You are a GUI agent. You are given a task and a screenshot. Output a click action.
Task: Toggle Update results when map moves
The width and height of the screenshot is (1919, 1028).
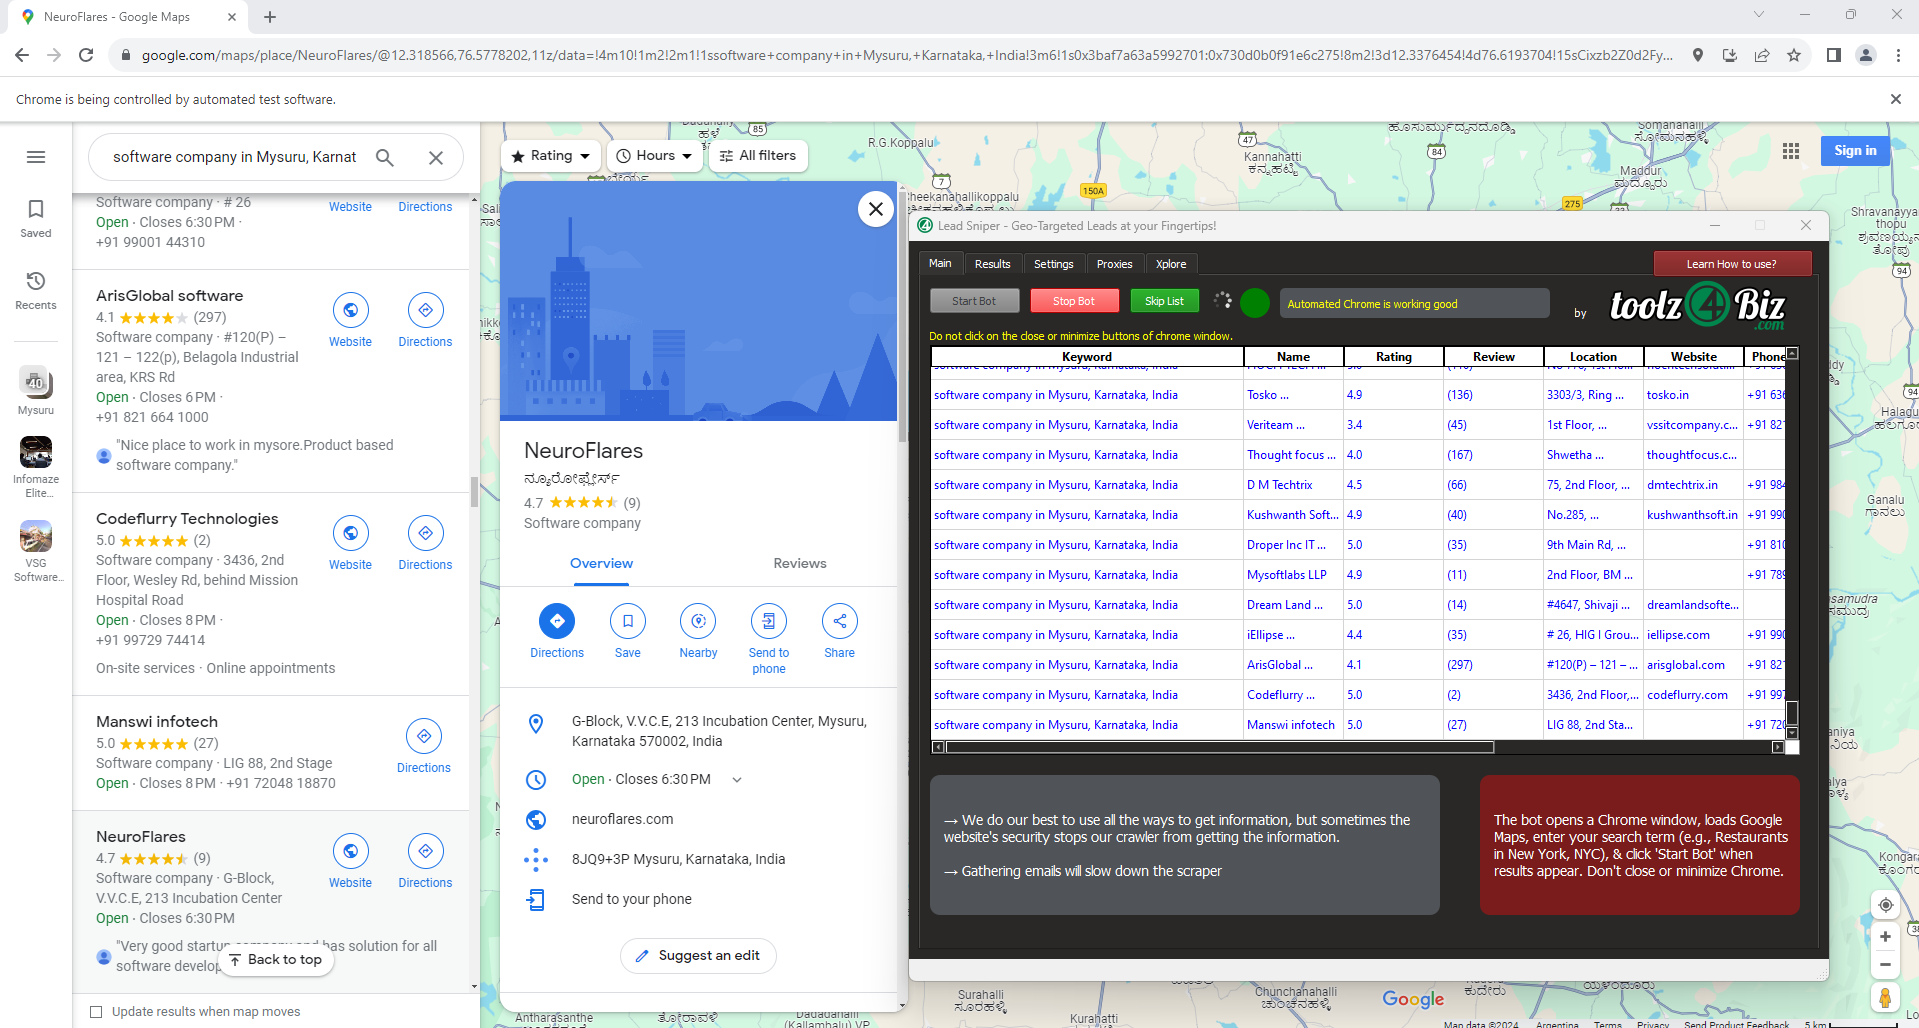(x=96, y=1012)
